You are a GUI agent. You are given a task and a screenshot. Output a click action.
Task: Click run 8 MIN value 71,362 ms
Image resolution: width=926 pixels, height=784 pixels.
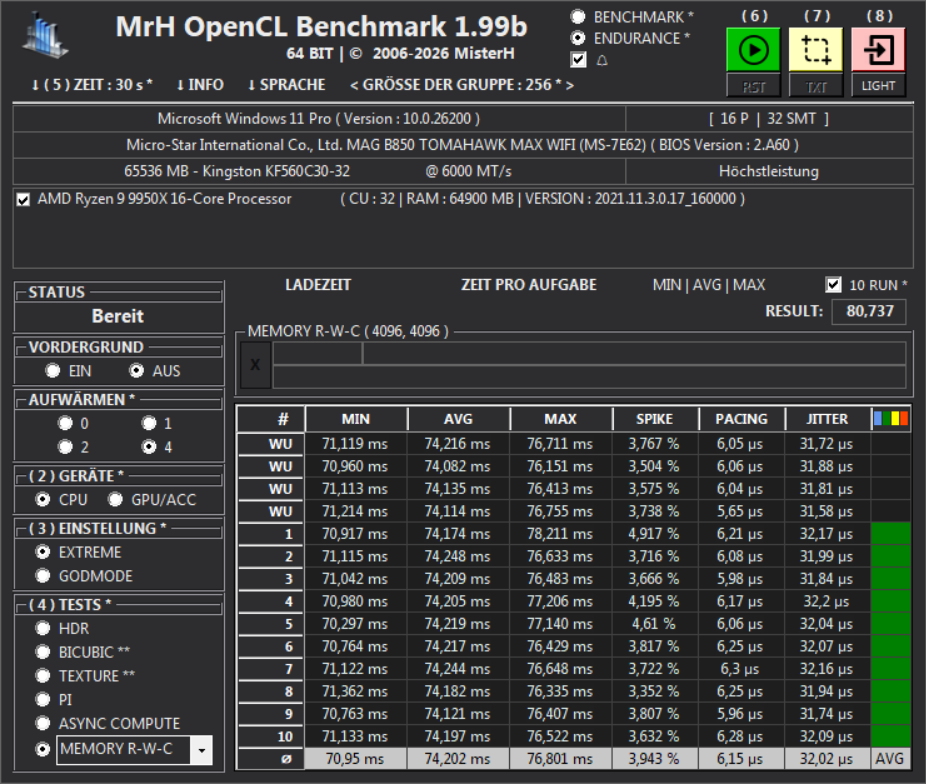point(355,691)
